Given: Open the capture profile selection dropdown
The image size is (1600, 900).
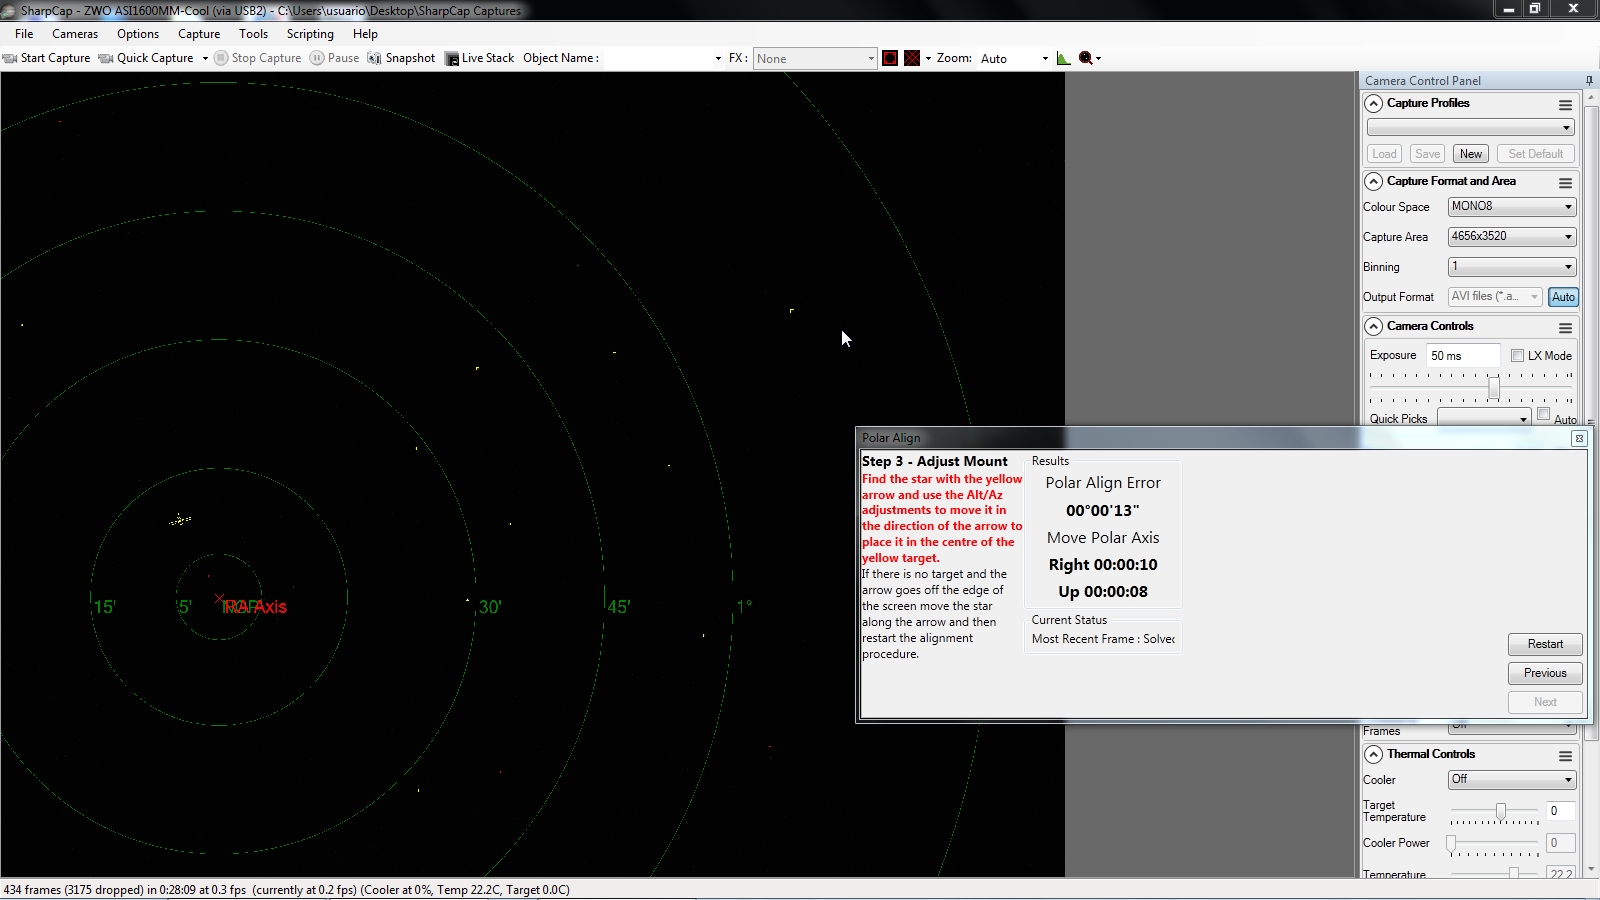Looking at the screenshot, I should point(1470,127).
